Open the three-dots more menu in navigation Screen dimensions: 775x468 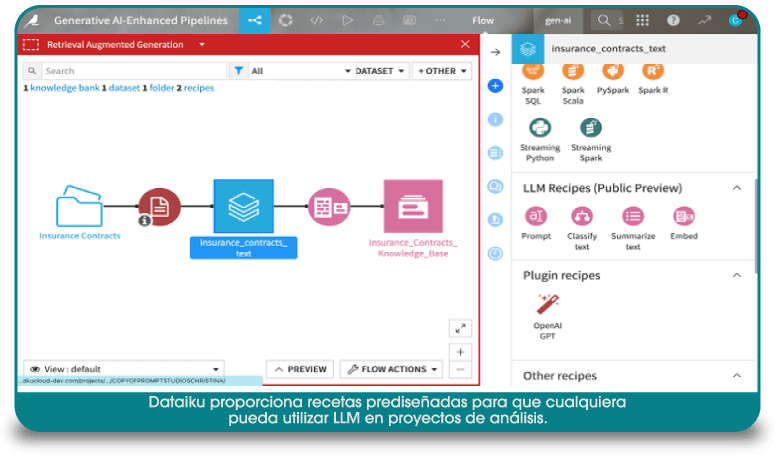click(x=440, y=20)
